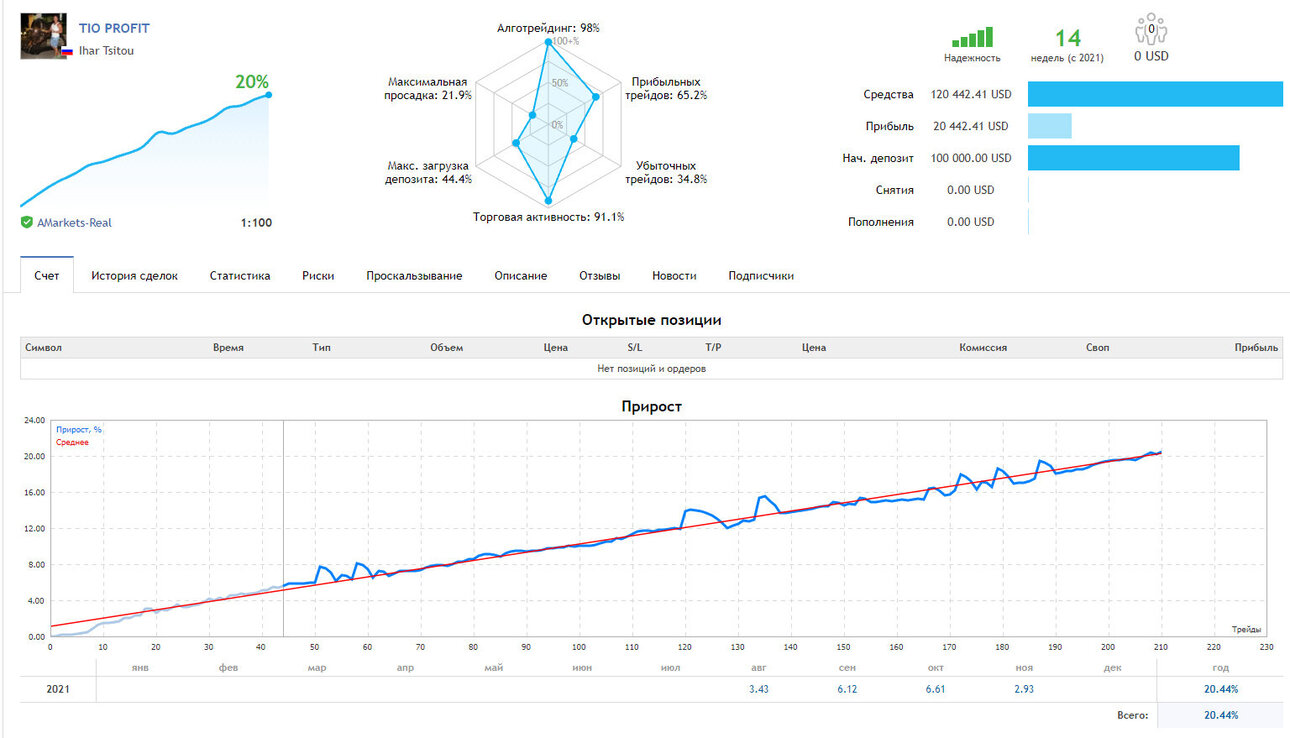
Task: Click the small growth preview chart
Action: pyautogui.click(x=146, y=150)
